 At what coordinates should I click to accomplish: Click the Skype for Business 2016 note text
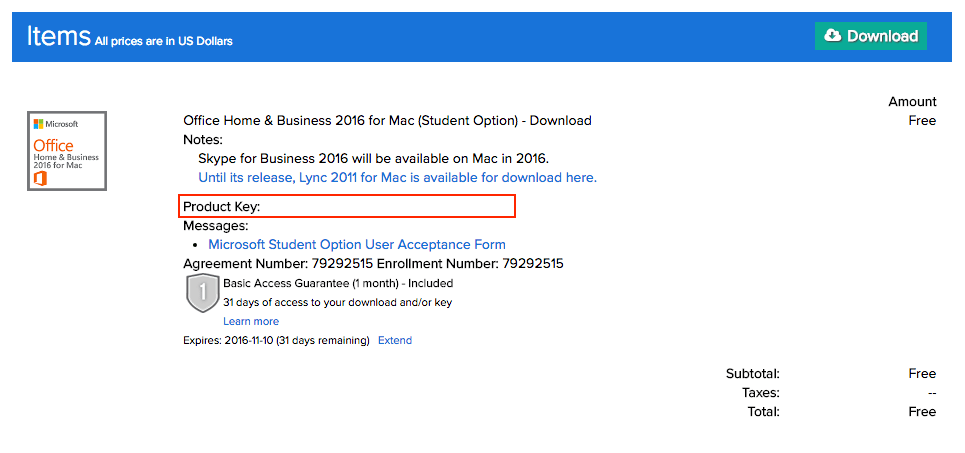pyautogui.click(x=374, y=159)
